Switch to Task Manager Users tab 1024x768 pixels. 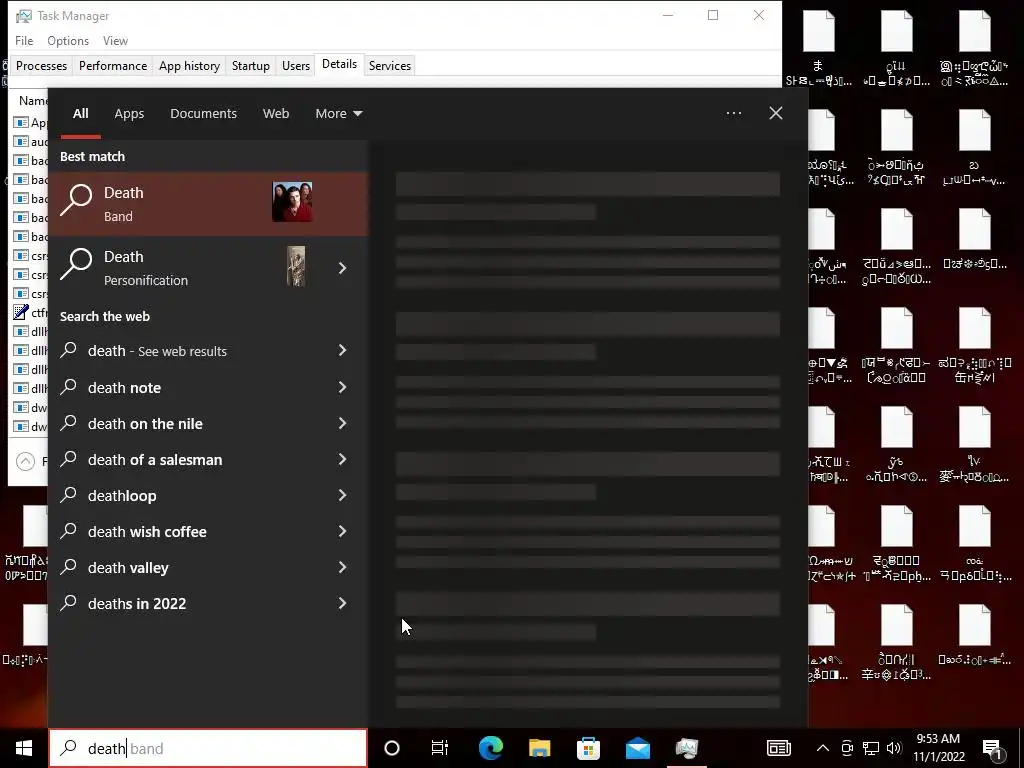296,66
